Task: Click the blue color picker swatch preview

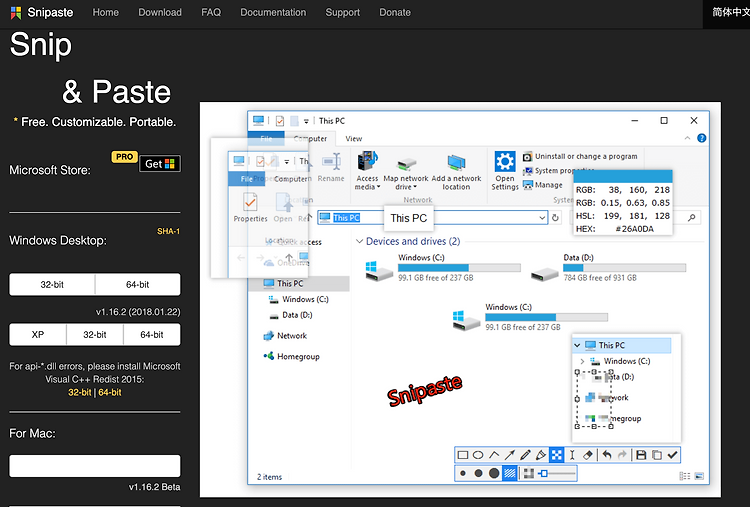Action: point(623,176)
